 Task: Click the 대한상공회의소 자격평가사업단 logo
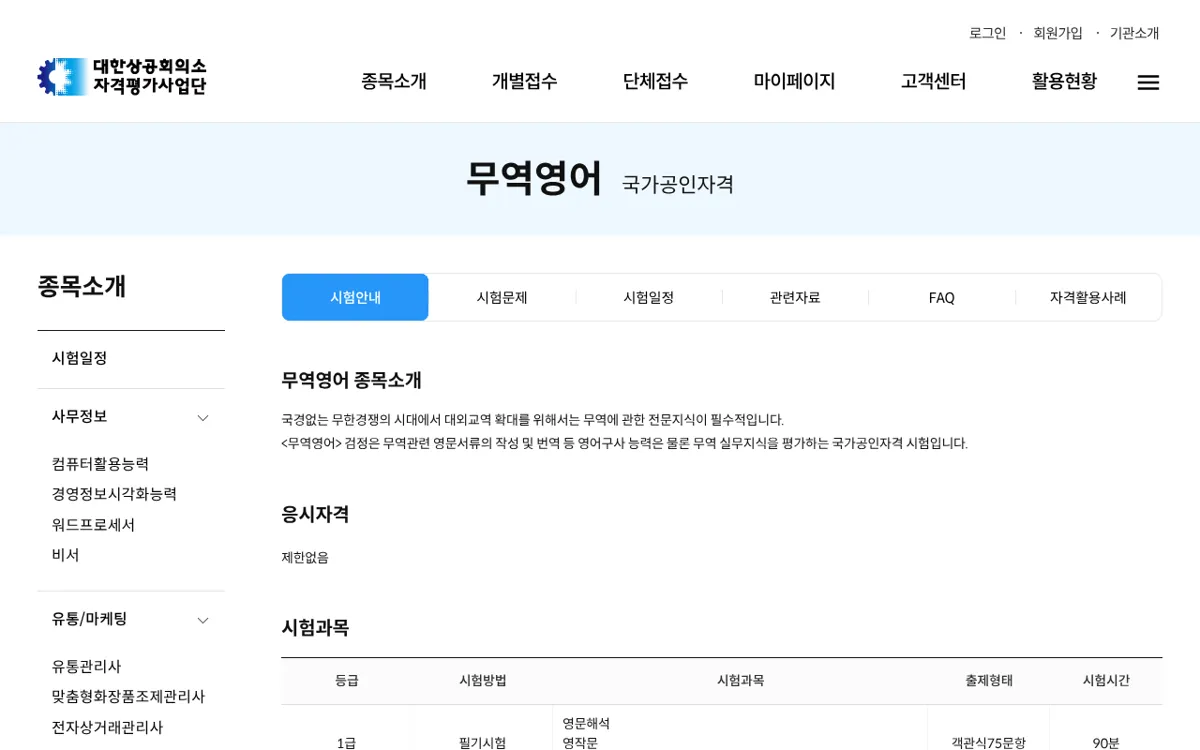(x=122, y=77)
